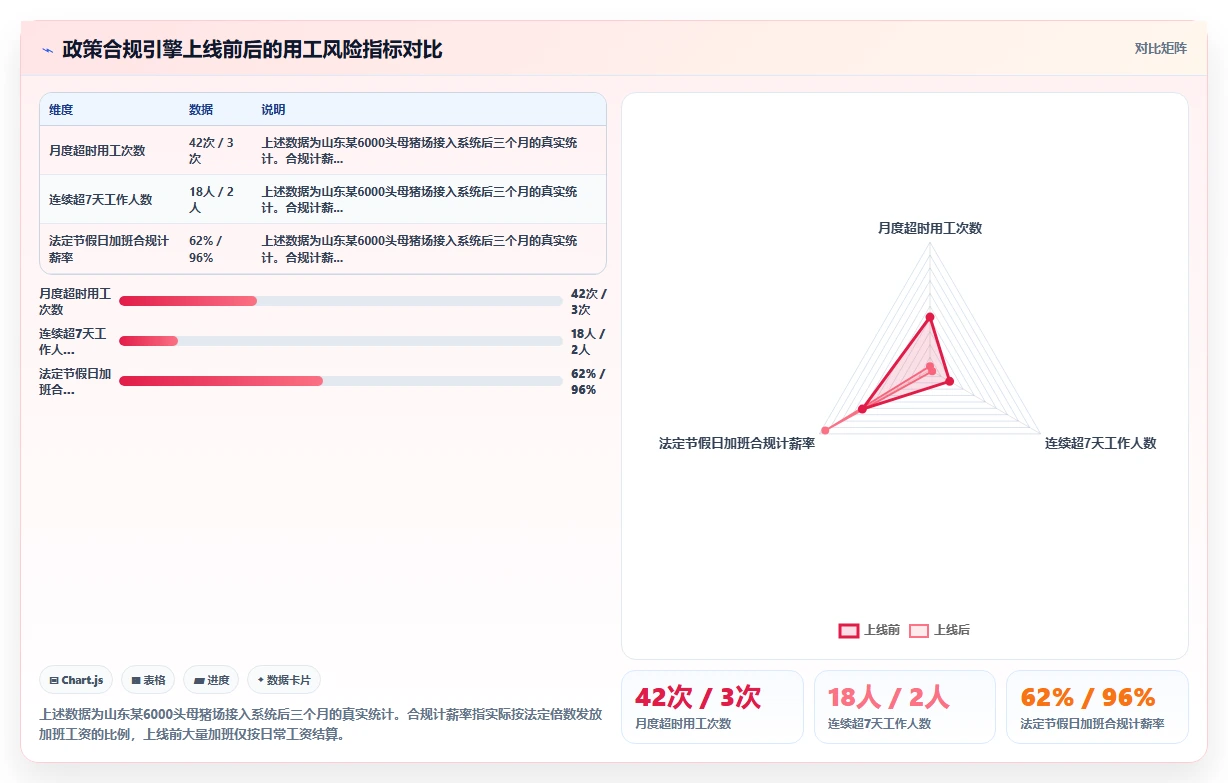The width and height of the screenshot is (1228, 783).
Task: Select the 表格 tag chip
Action: click(x=148, y=680)
